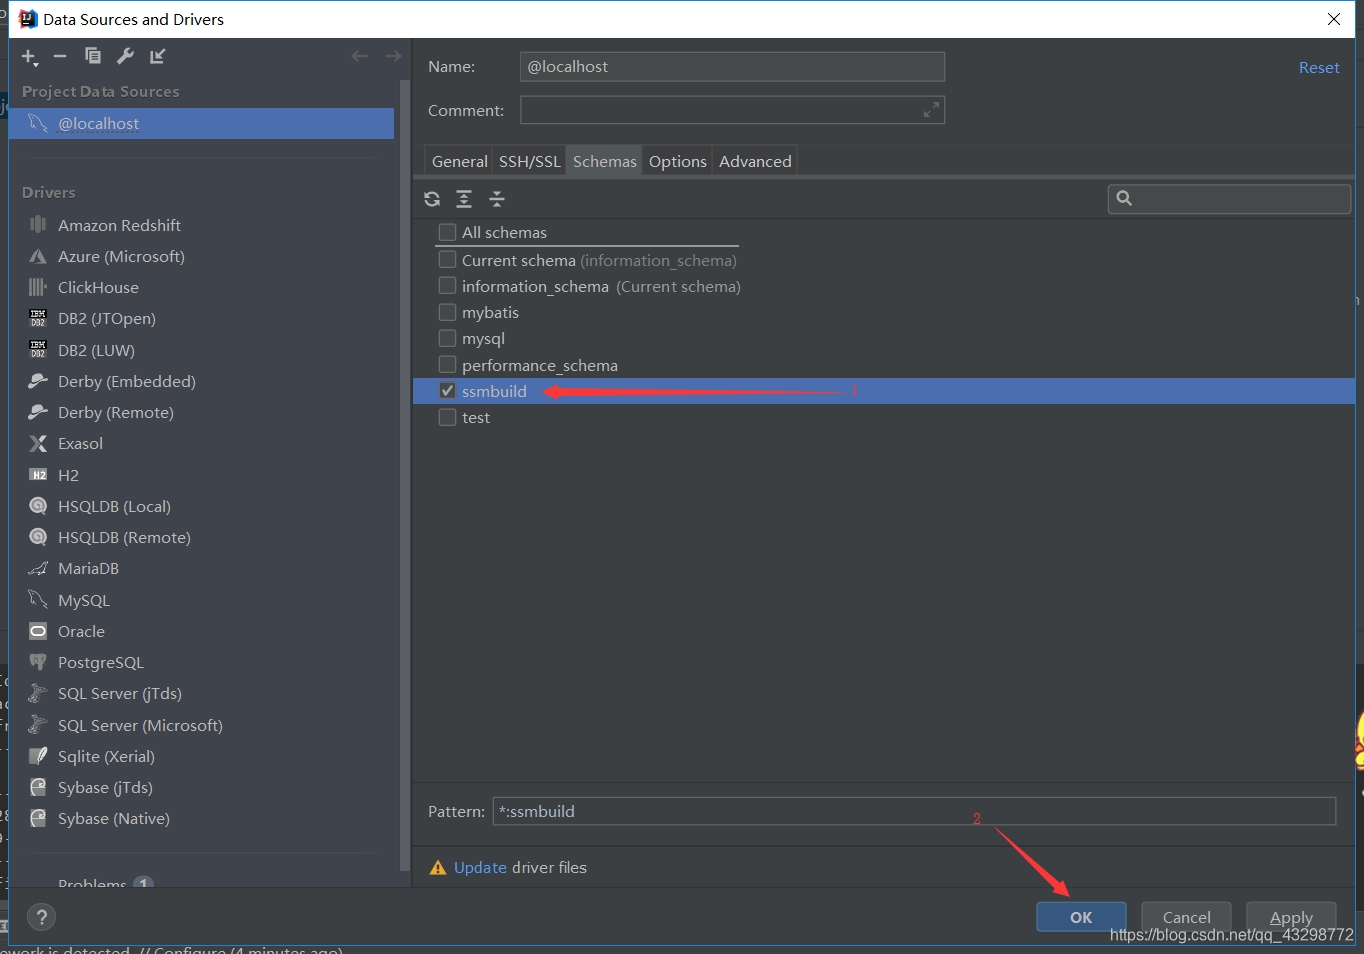Open the SSH/SSL tab
This screenshot has height=954, width=1364.
(x=530, y=161)
